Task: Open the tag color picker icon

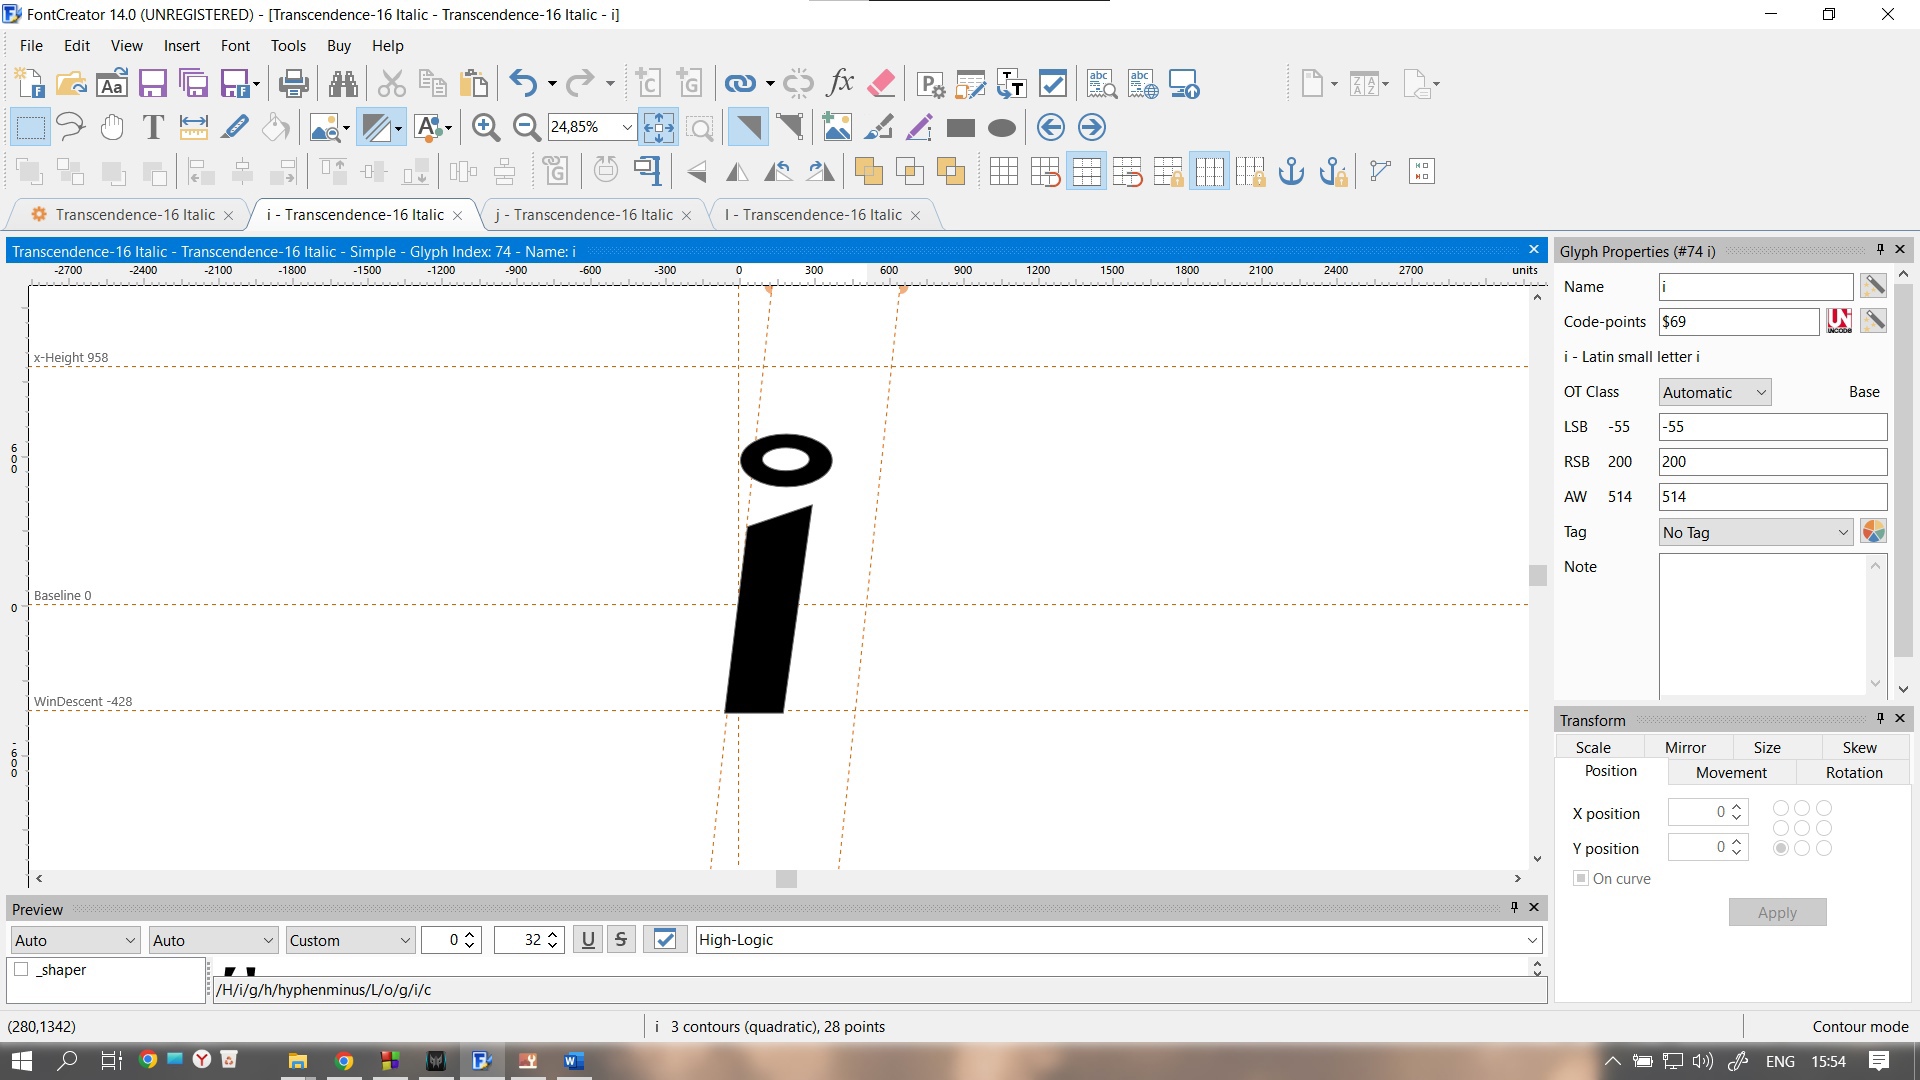Action: (x=1873, y=532)
